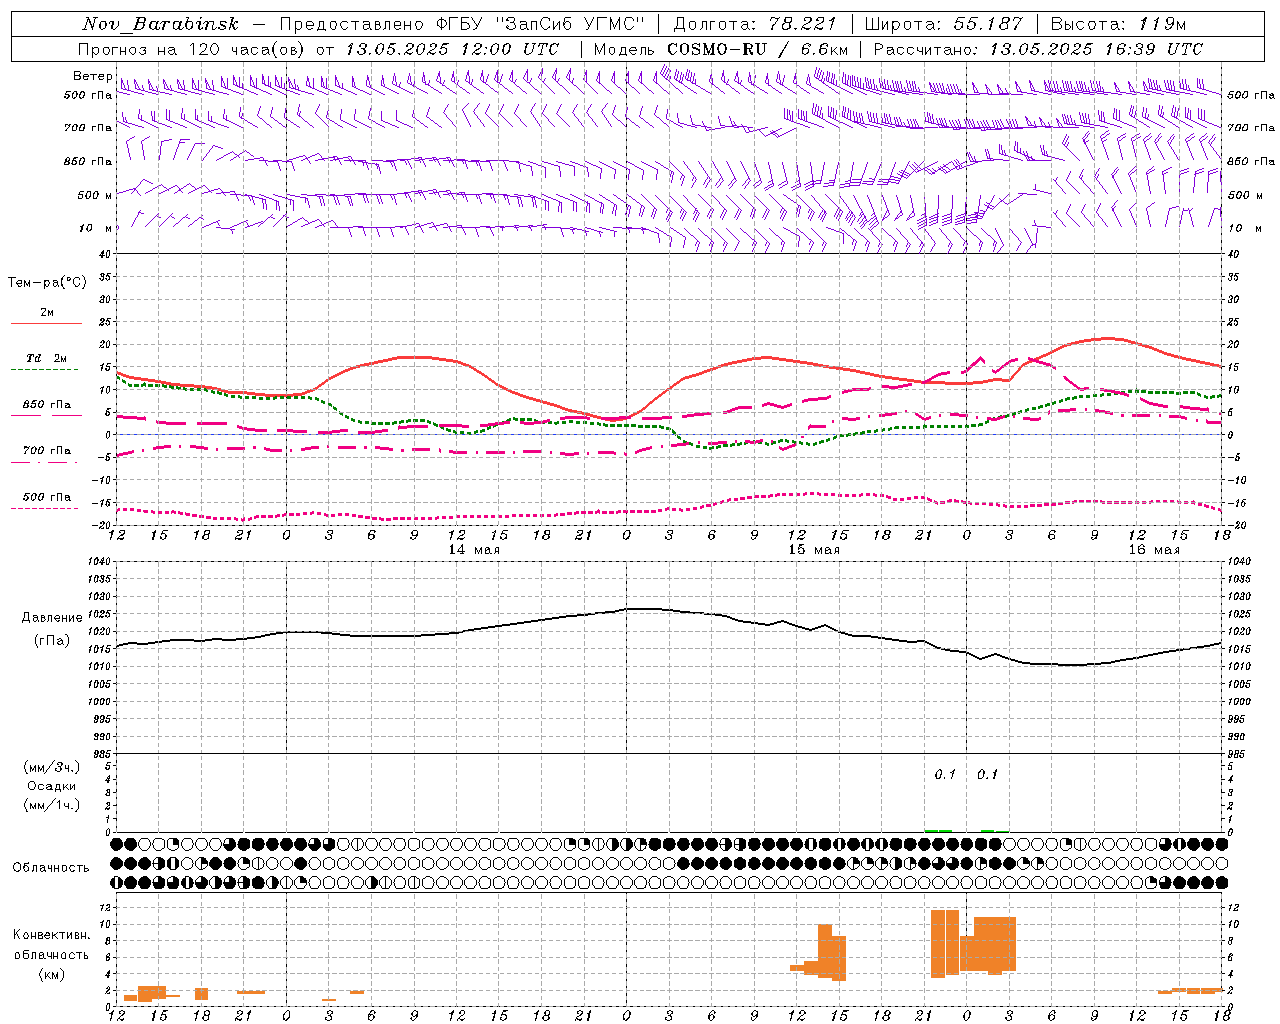Click the 'Тем-ра(°C)' temperature label
The width and height of the screenshot is (1280, 1024).
[x=47, y=283]
